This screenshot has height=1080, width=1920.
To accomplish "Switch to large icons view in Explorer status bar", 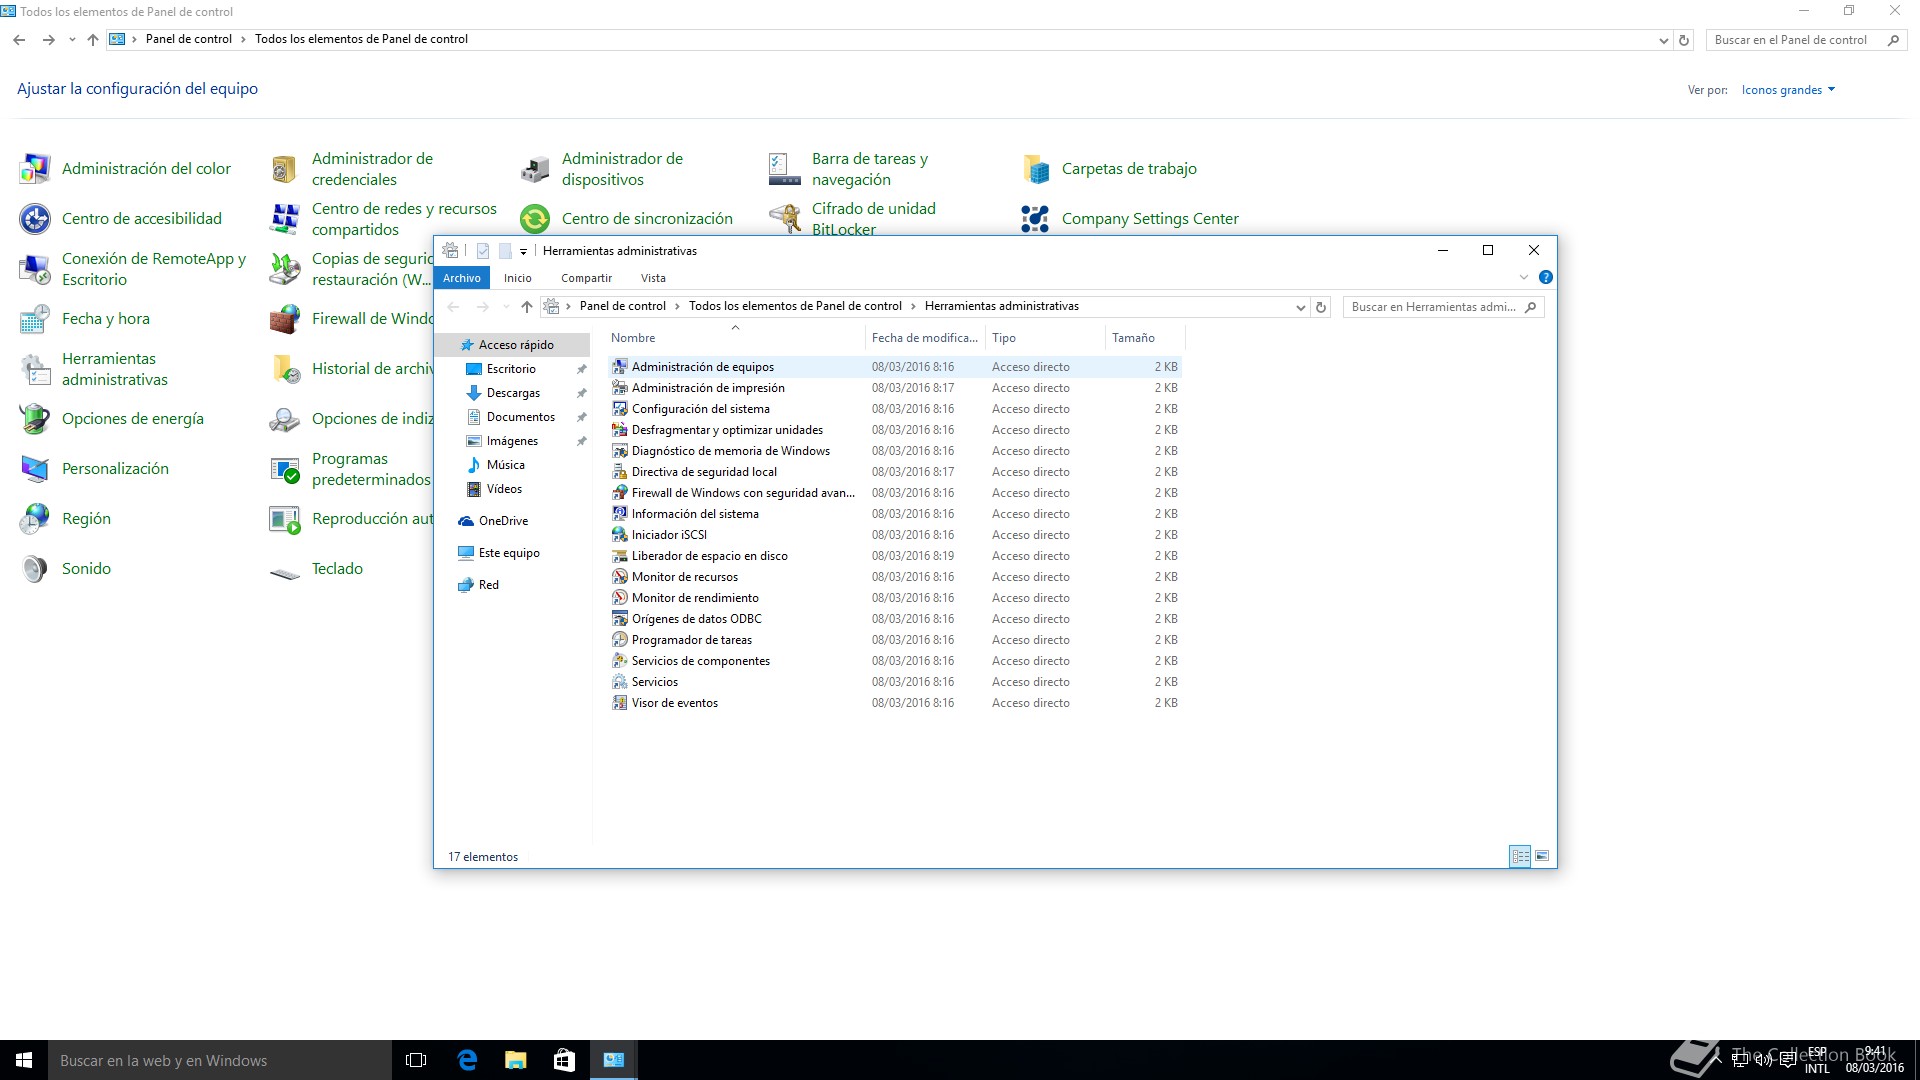I will [1542, 856].
